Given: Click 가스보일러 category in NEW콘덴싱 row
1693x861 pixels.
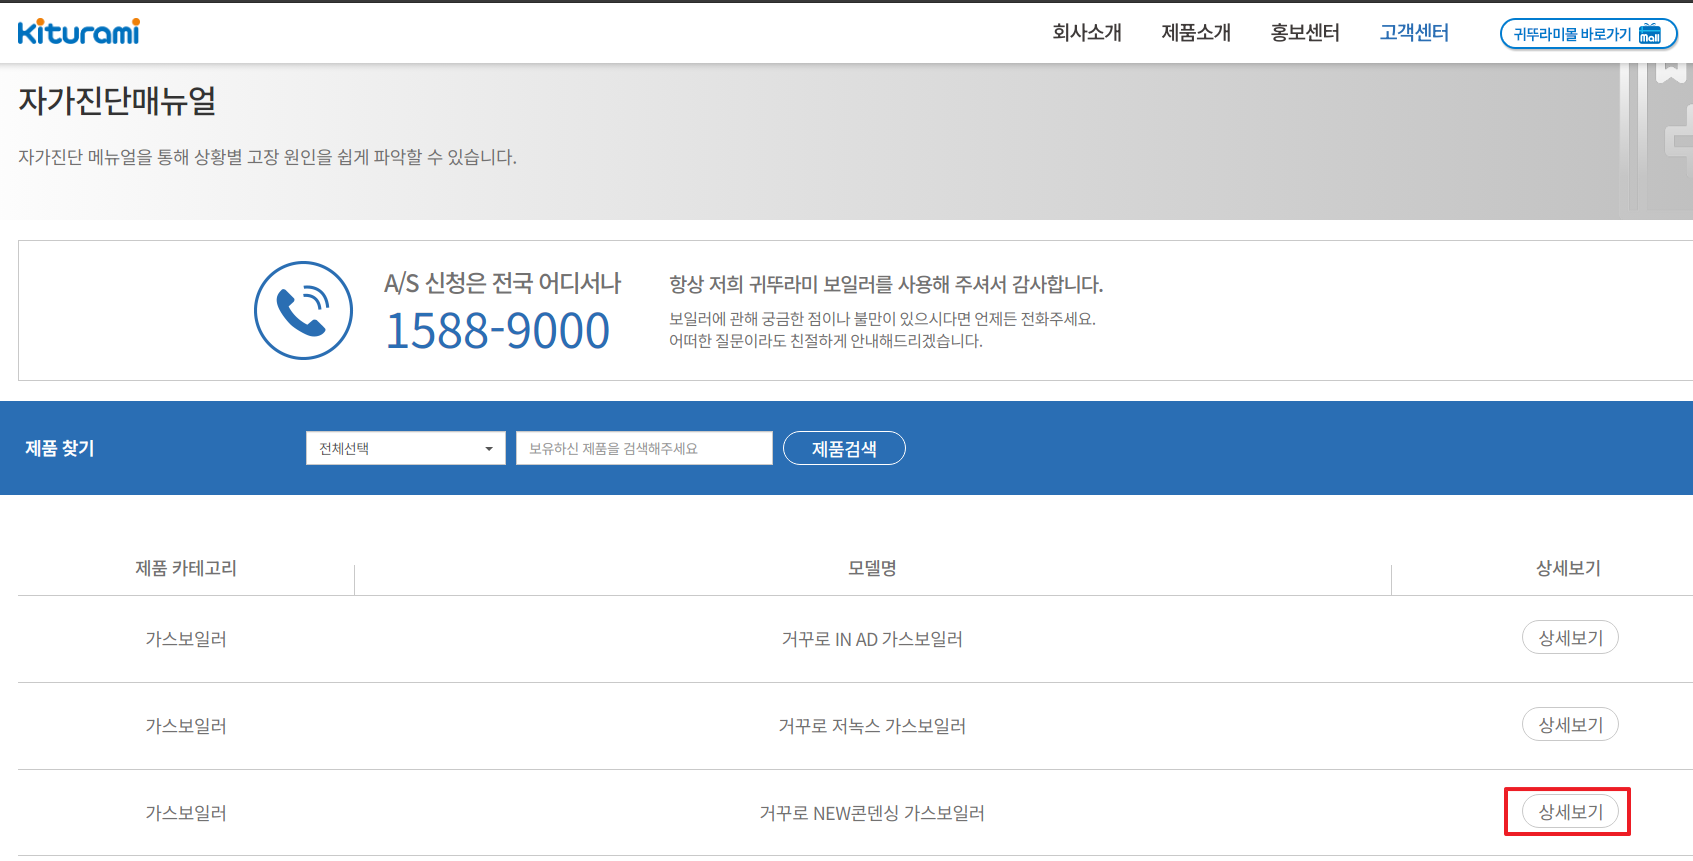Looking at the screenshot, I should coord(186,813).
